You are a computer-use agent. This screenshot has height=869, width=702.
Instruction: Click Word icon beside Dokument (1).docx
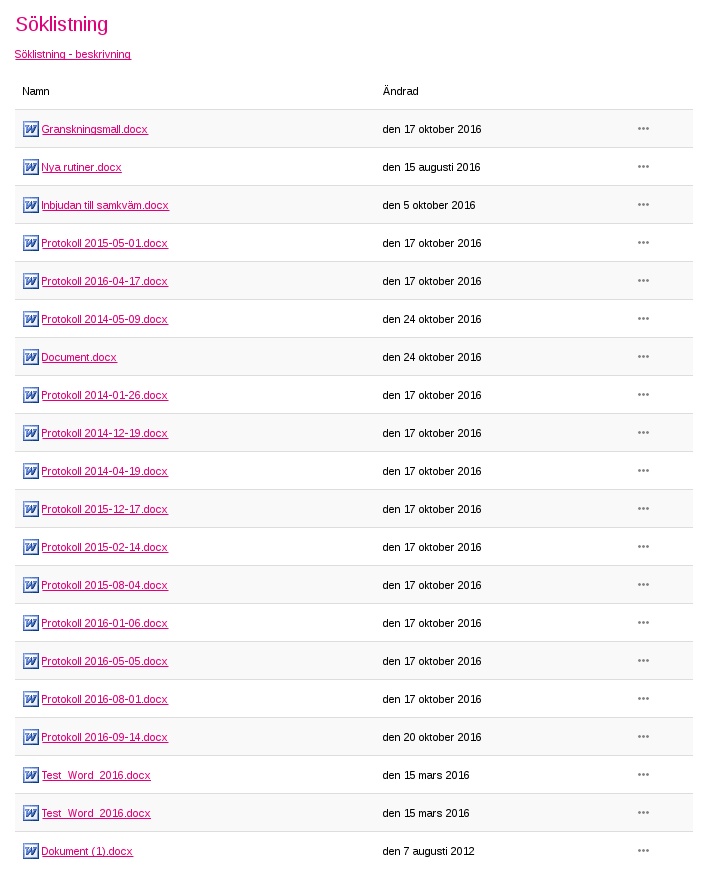(30, 851)
